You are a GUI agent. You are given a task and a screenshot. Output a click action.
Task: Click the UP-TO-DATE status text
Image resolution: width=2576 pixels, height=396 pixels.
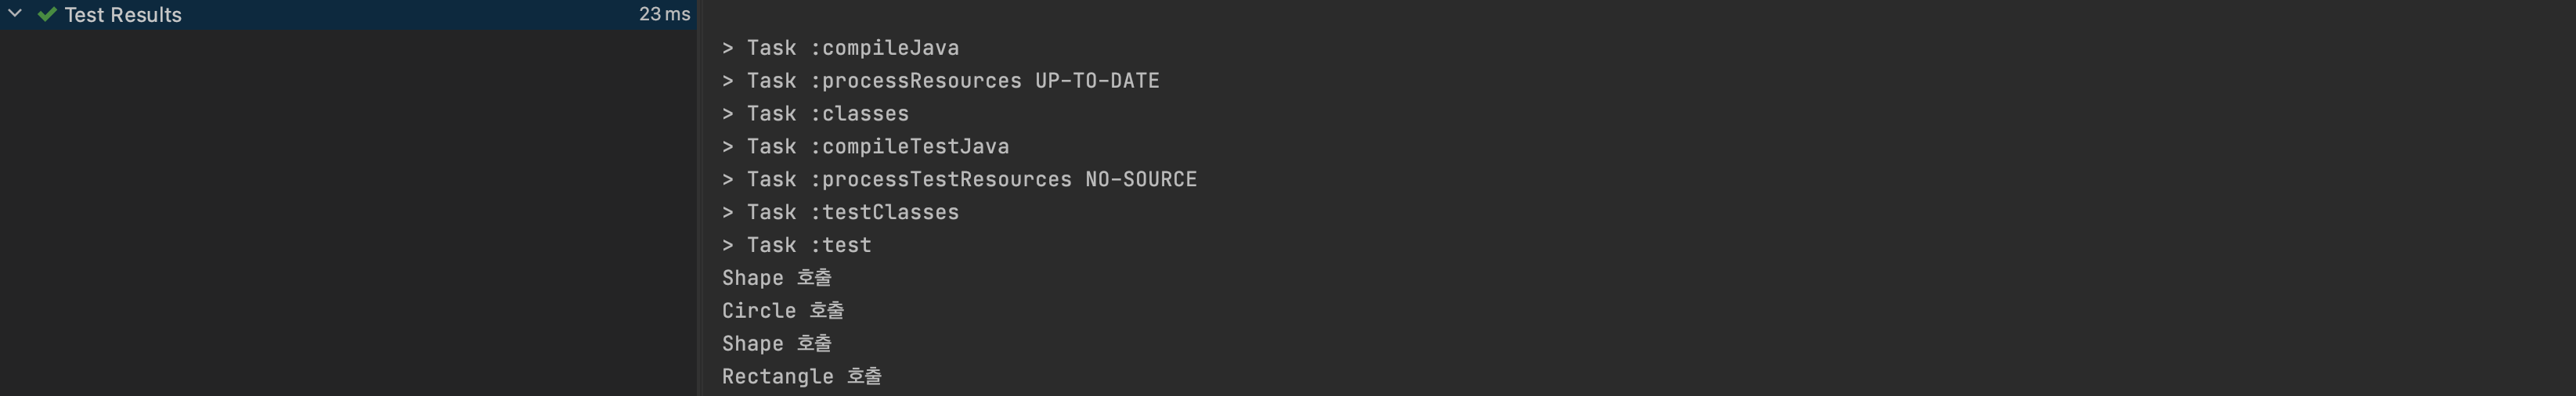pos(1097,81)
